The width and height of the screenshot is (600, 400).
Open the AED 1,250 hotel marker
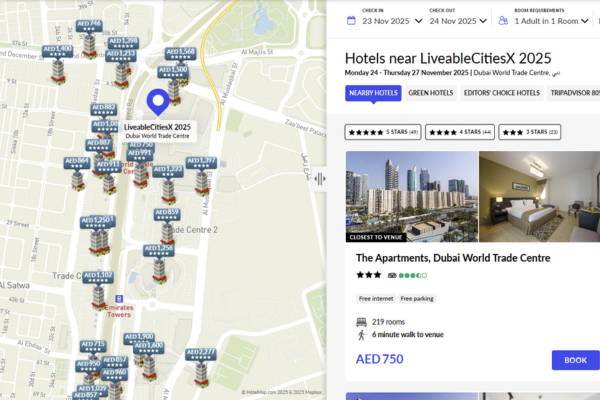coord(97,220)
